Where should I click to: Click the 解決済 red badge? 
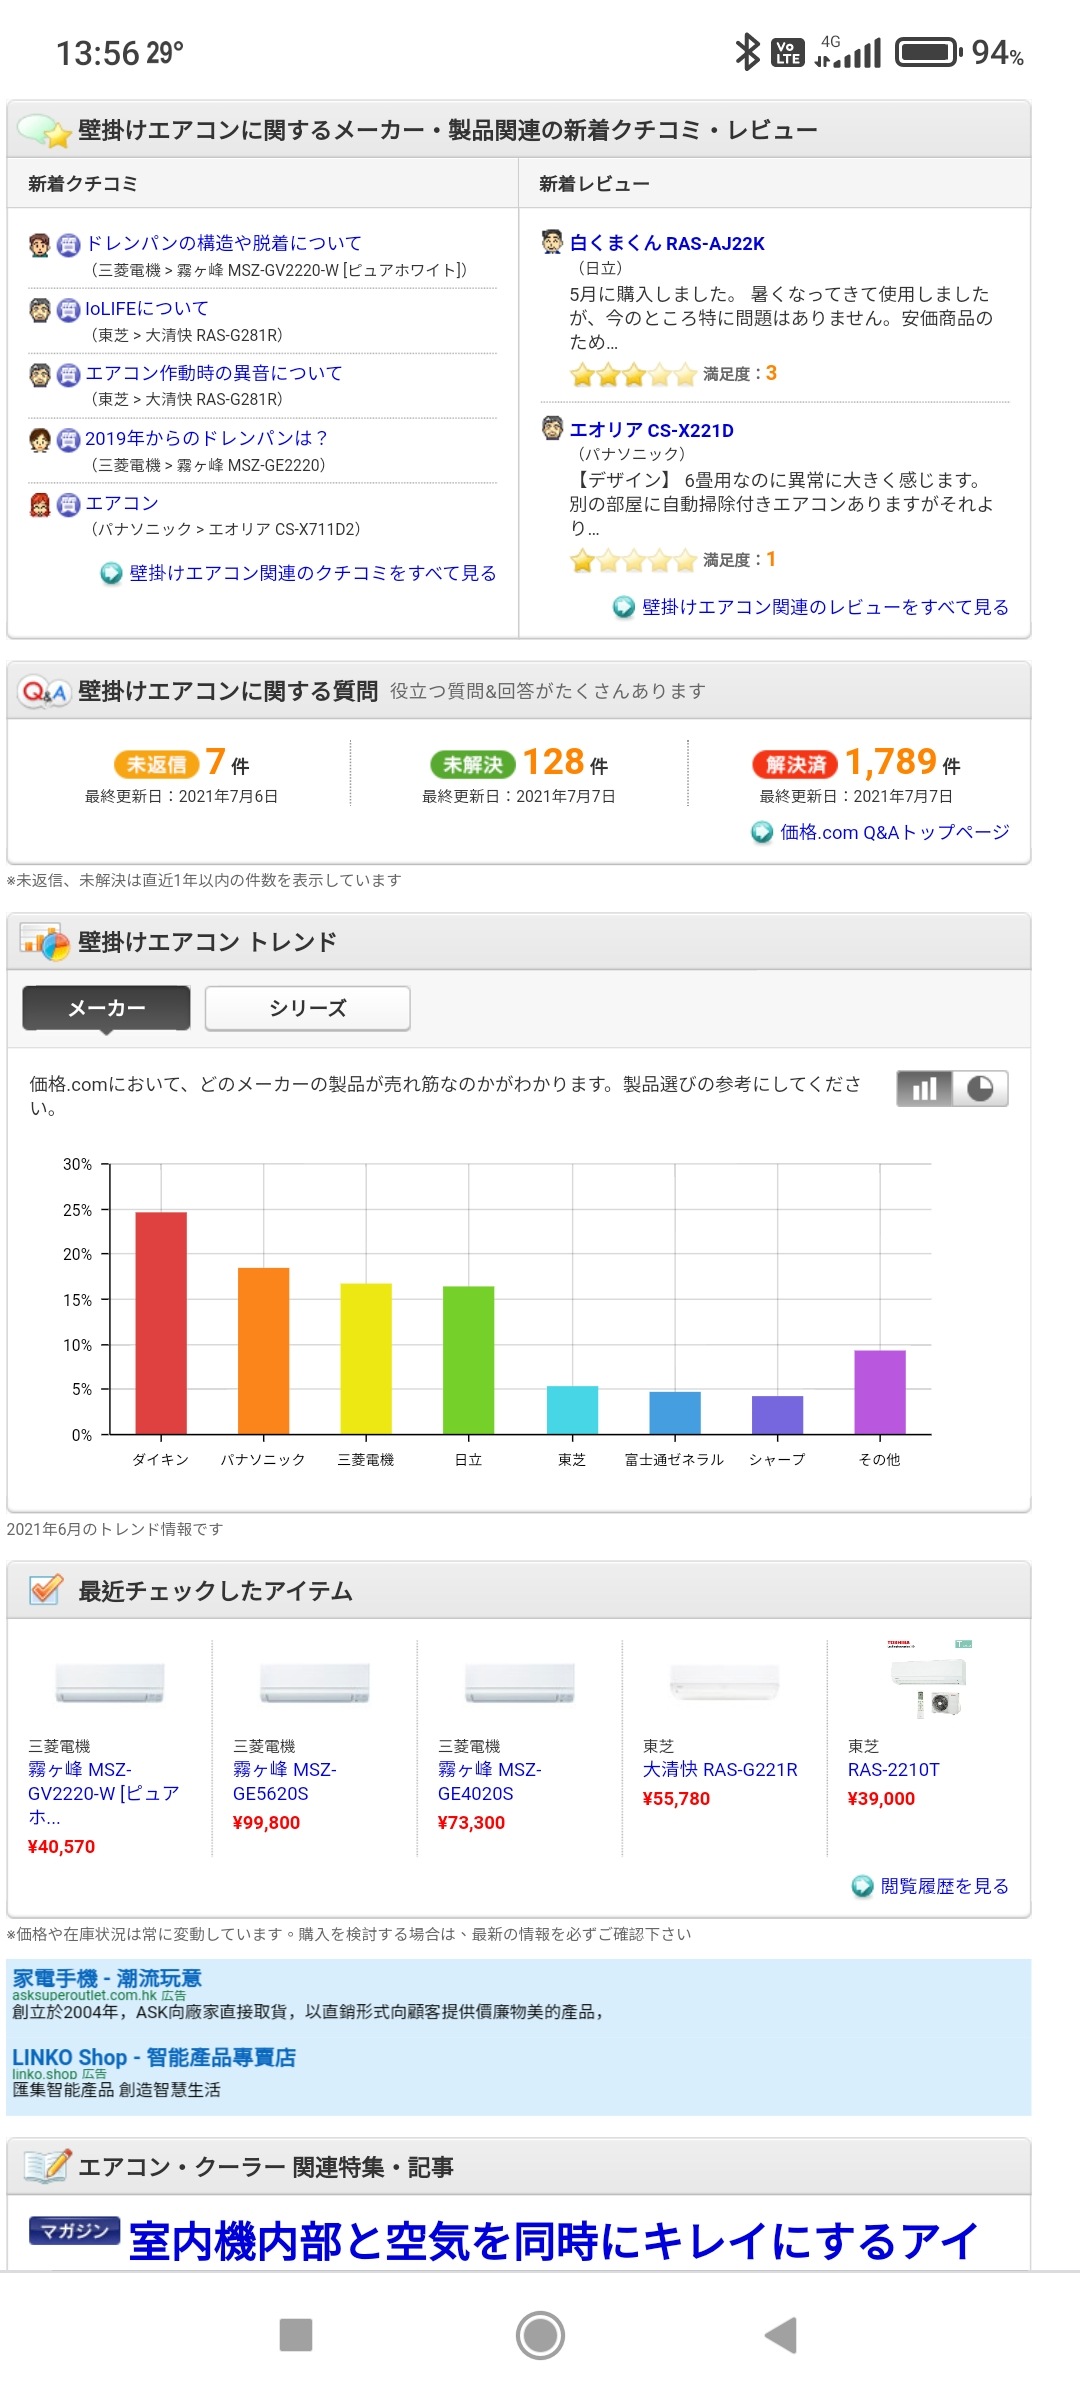[x=796, y=765]
